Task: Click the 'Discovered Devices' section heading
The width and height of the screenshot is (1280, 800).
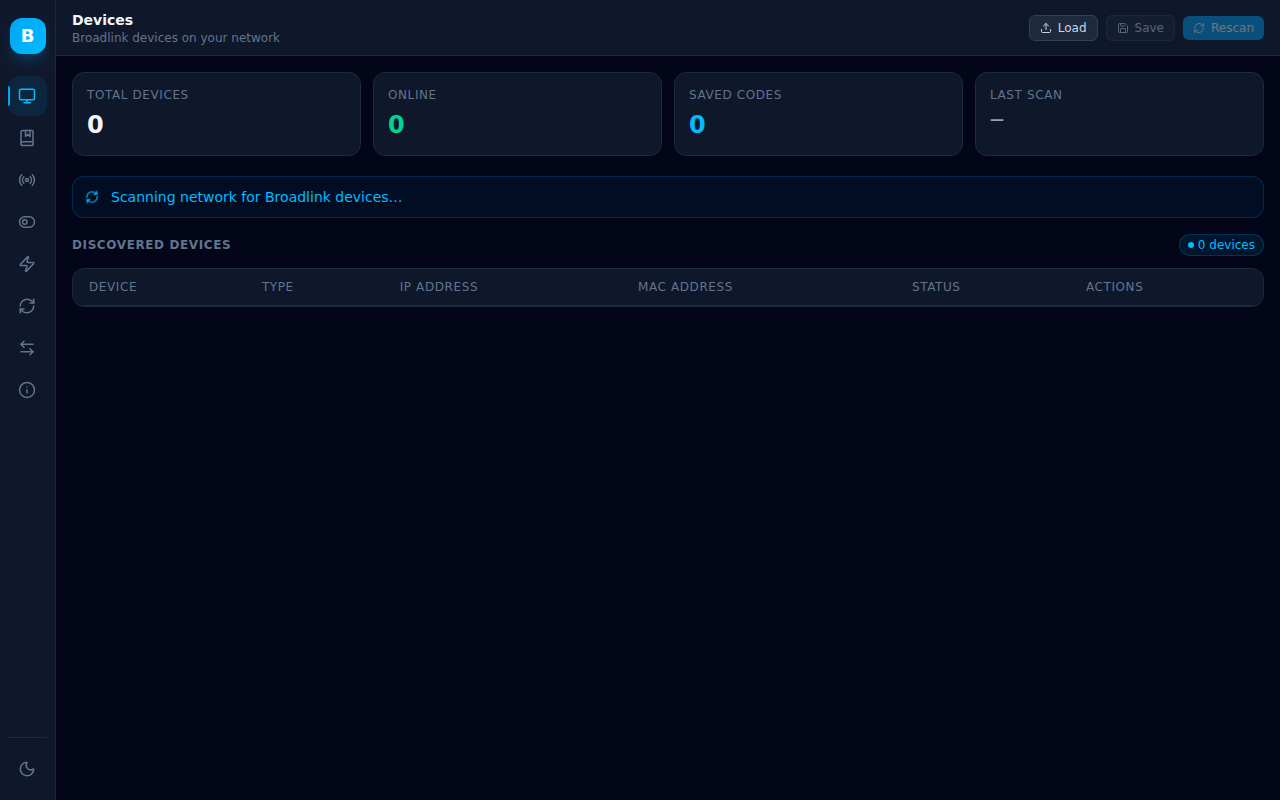Action: [151, 244]
